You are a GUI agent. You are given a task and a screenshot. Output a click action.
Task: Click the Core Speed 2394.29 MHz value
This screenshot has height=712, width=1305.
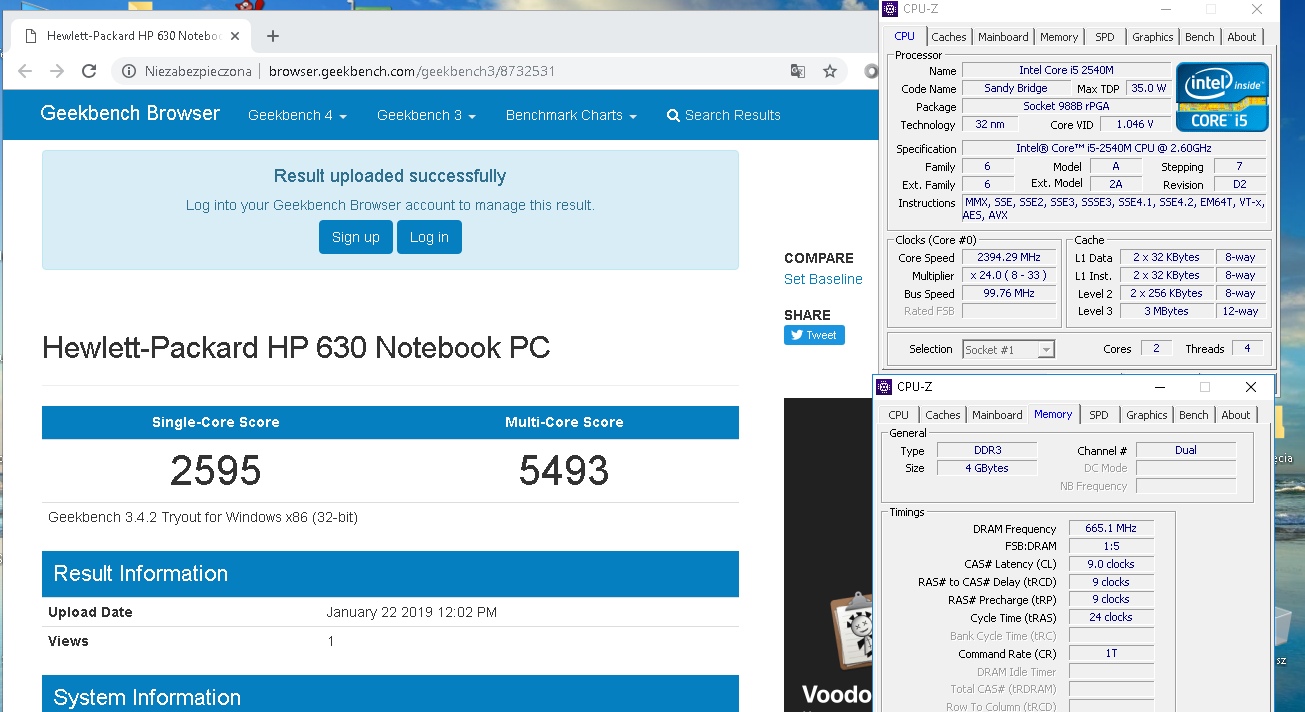coord(1010,257)
